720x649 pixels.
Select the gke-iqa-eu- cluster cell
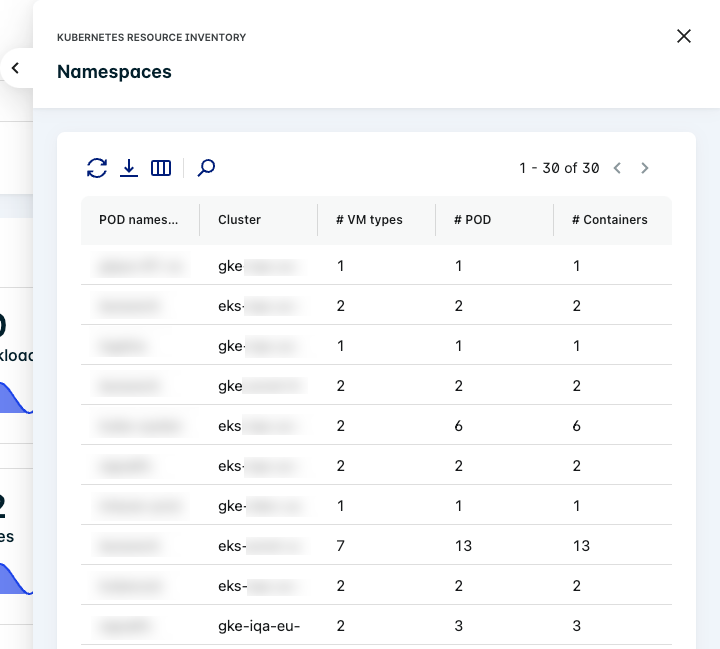coord(259,626)
